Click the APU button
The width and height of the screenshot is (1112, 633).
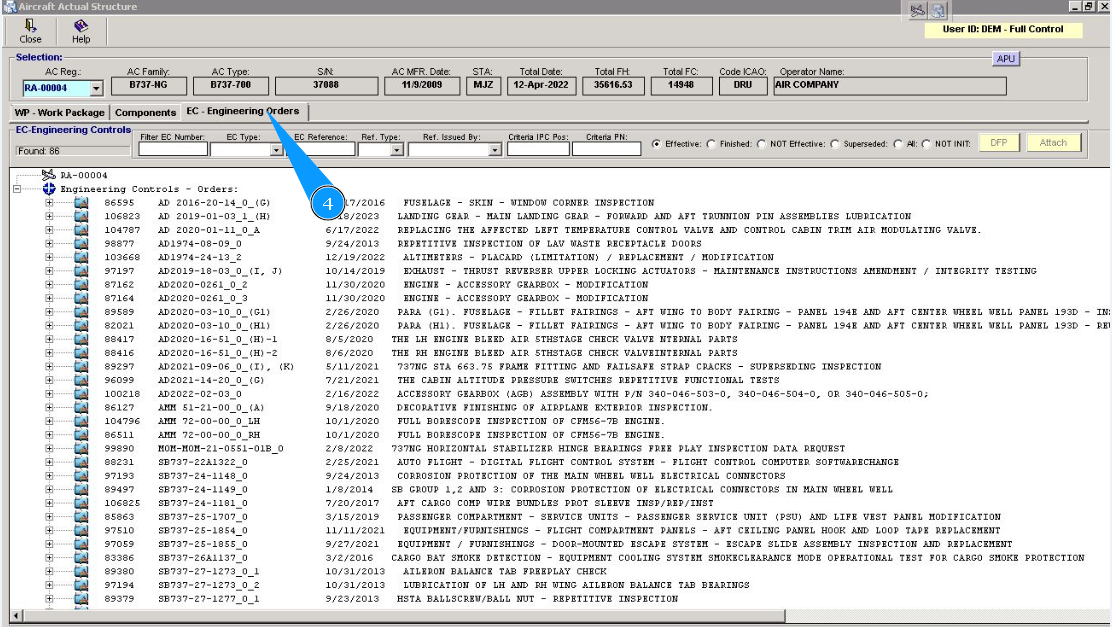tap(1006, 59)
